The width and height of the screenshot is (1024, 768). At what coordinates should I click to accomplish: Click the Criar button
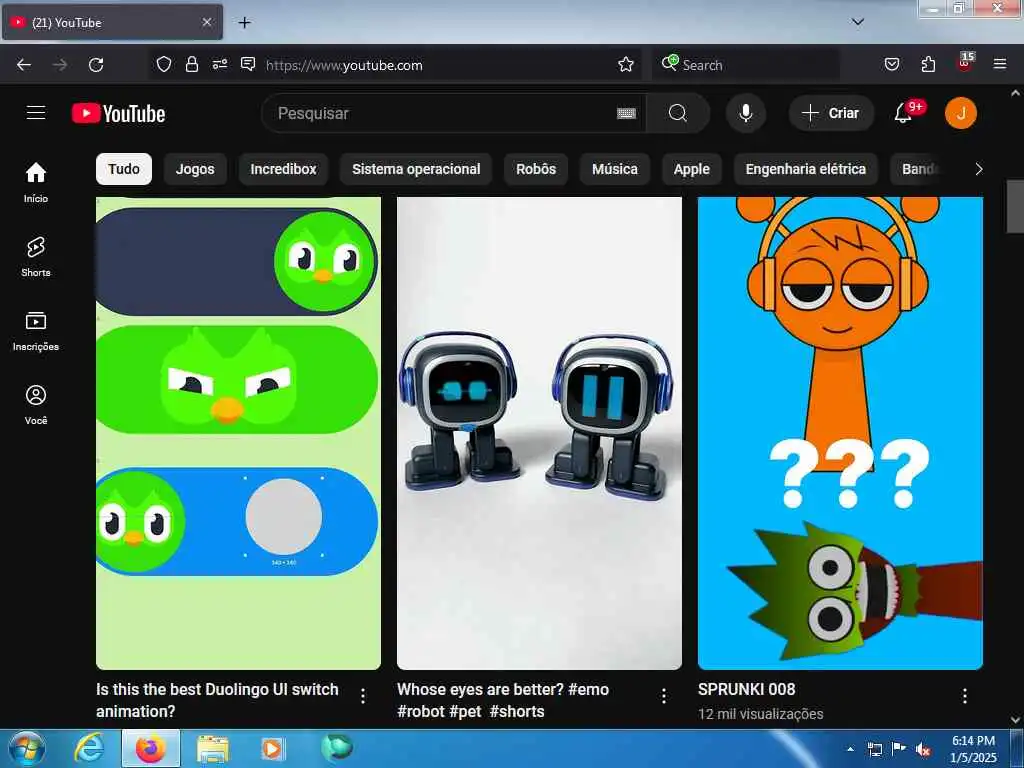(830, 114)
